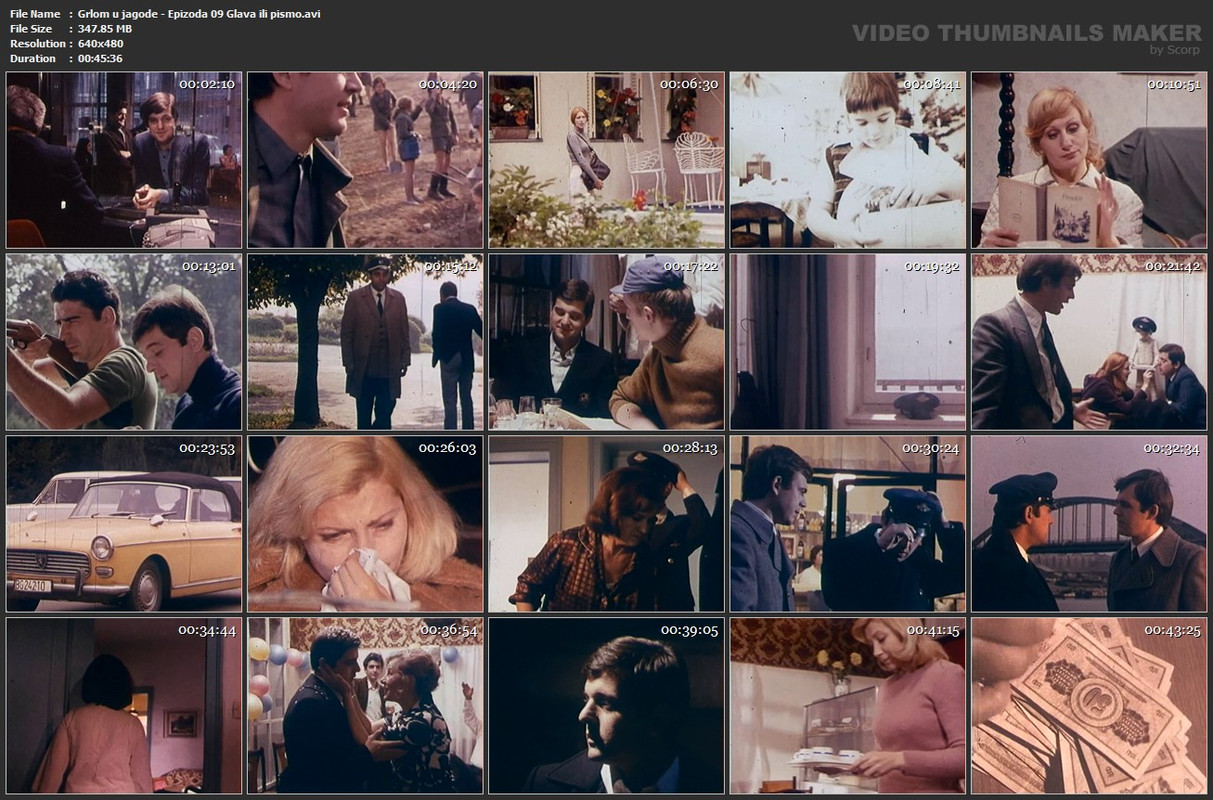
Task: Click the resolution value '640x480'
Action: click(x=100, y=44)
